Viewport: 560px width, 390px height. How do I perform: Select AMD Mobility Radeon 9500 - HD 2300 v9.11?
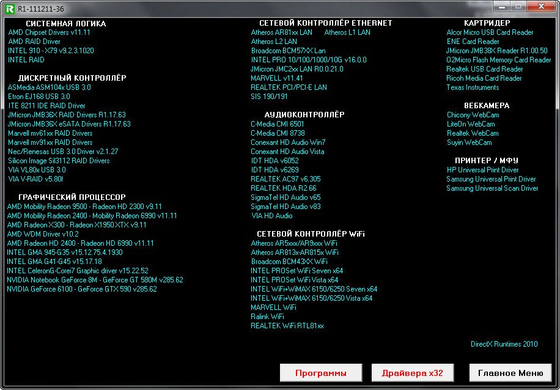84,206
